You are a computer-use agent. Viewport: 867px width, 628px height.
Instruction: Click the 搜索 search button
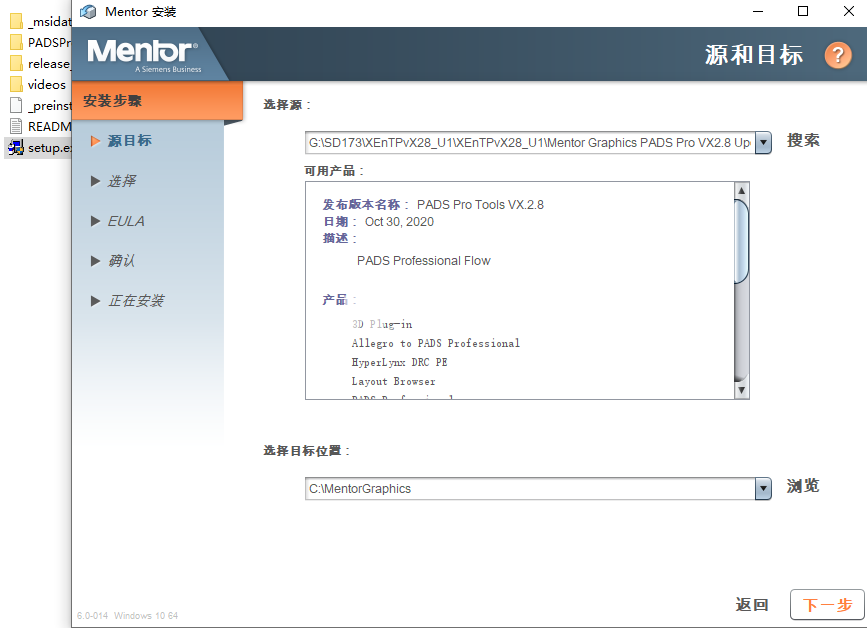coord(803,140)
